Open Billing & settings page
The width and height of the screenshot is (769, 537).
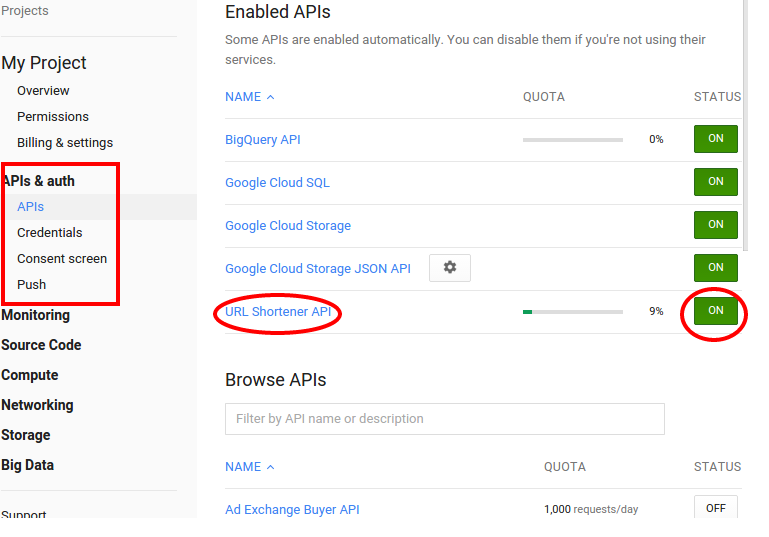click(65, 143)
